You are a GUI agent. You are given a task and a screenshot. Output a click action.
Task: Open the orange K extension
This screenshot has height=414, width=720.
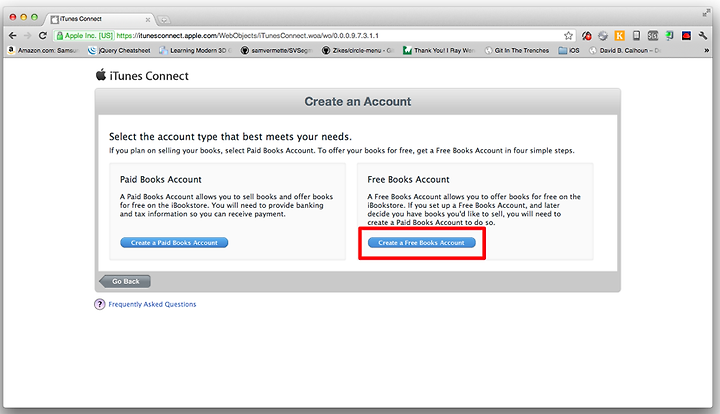point(619,35)
